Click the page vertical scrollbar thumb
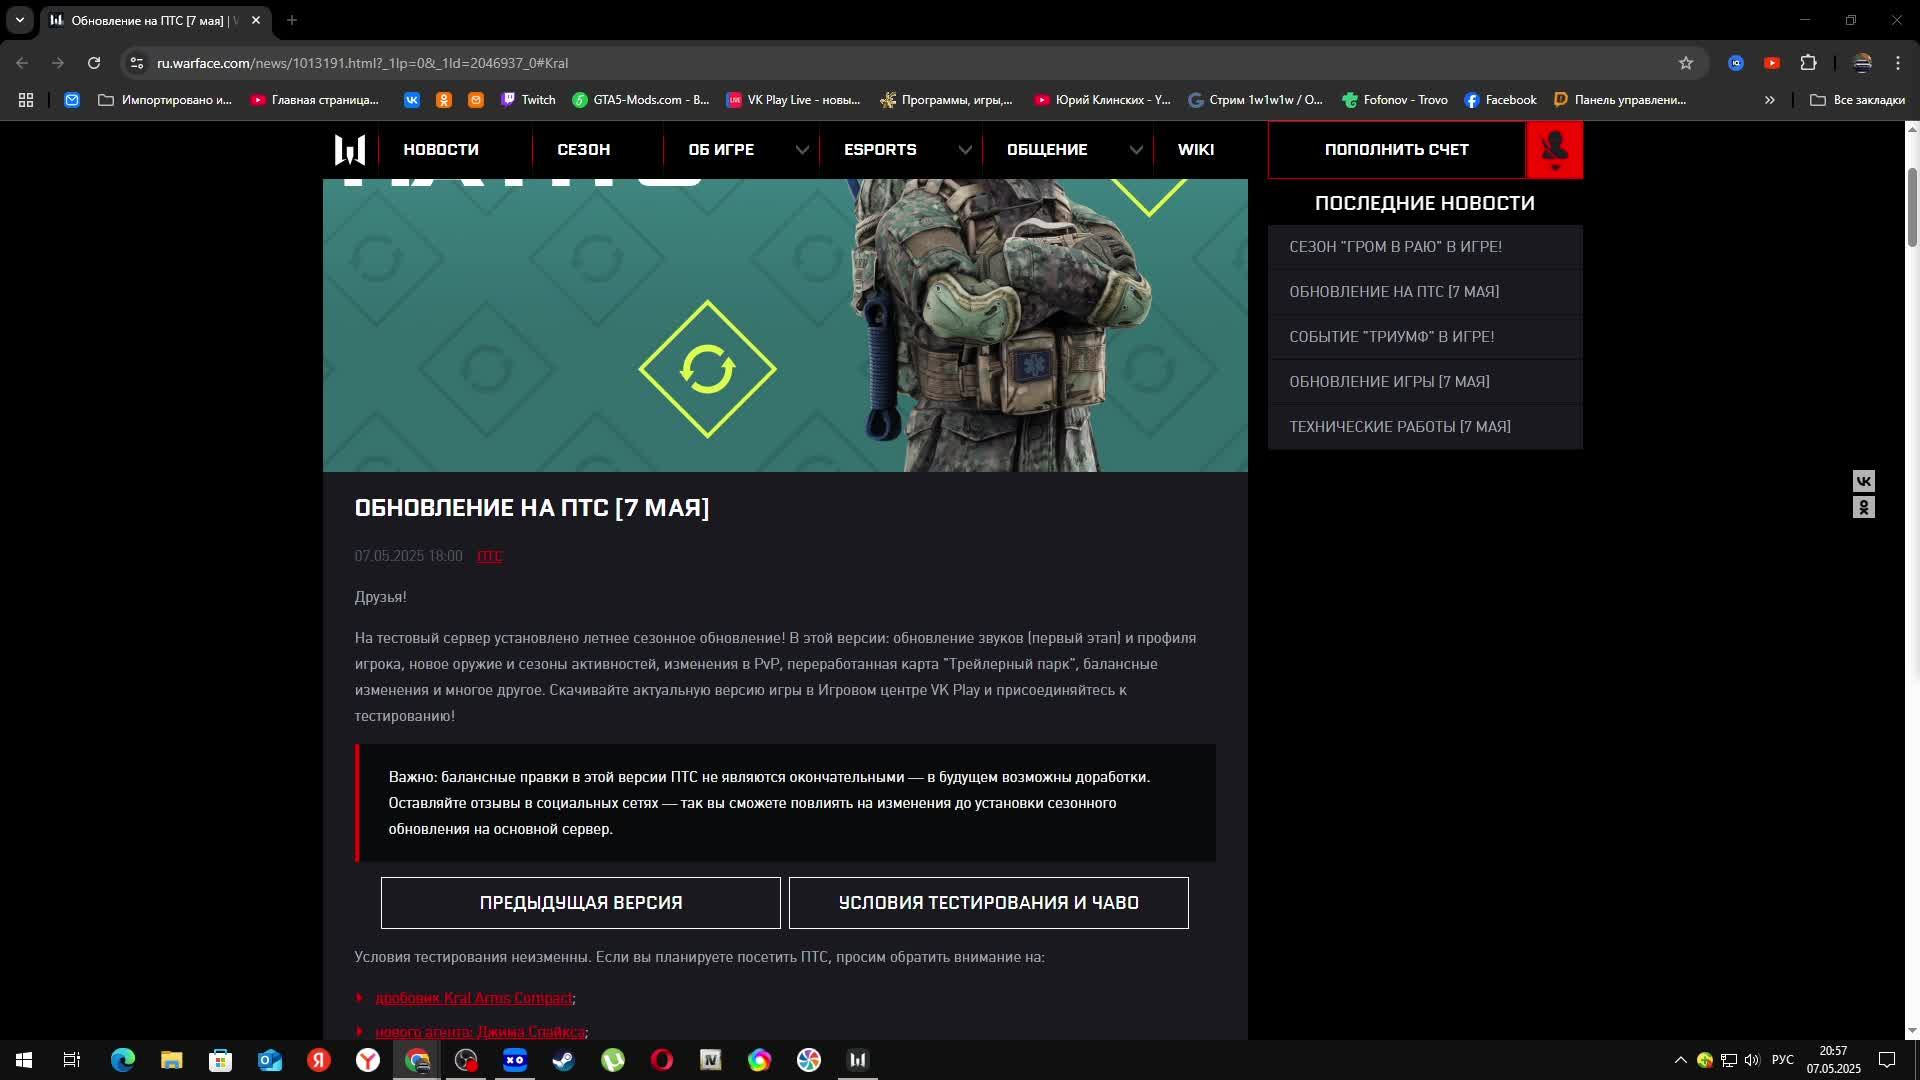The width and height of the screenshot is (1920, 1080). click(1912, 205)
